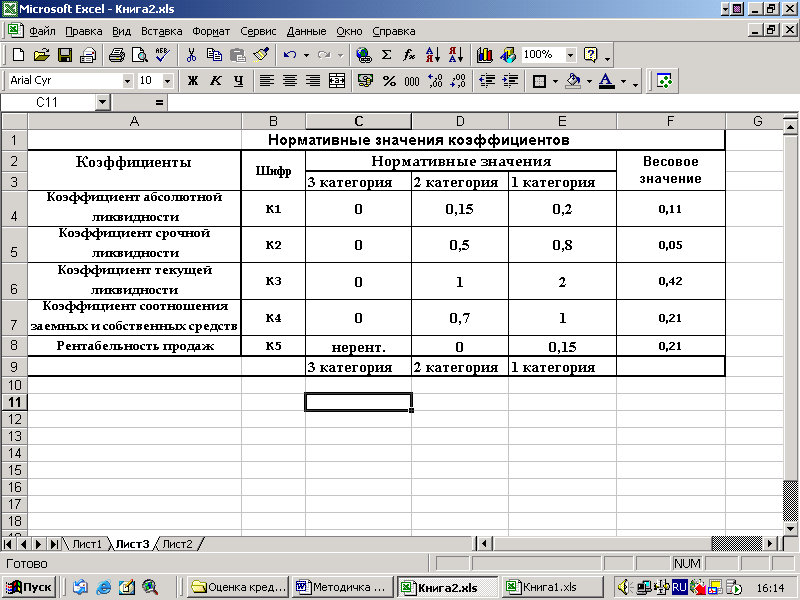
Task: Apply percent style formatting
Action: pos(389,81)
